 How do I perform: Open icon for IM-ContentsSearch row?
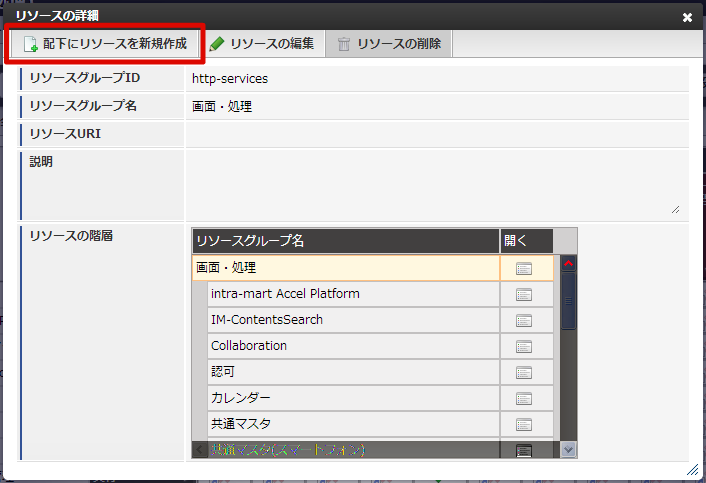coord(524,320)
